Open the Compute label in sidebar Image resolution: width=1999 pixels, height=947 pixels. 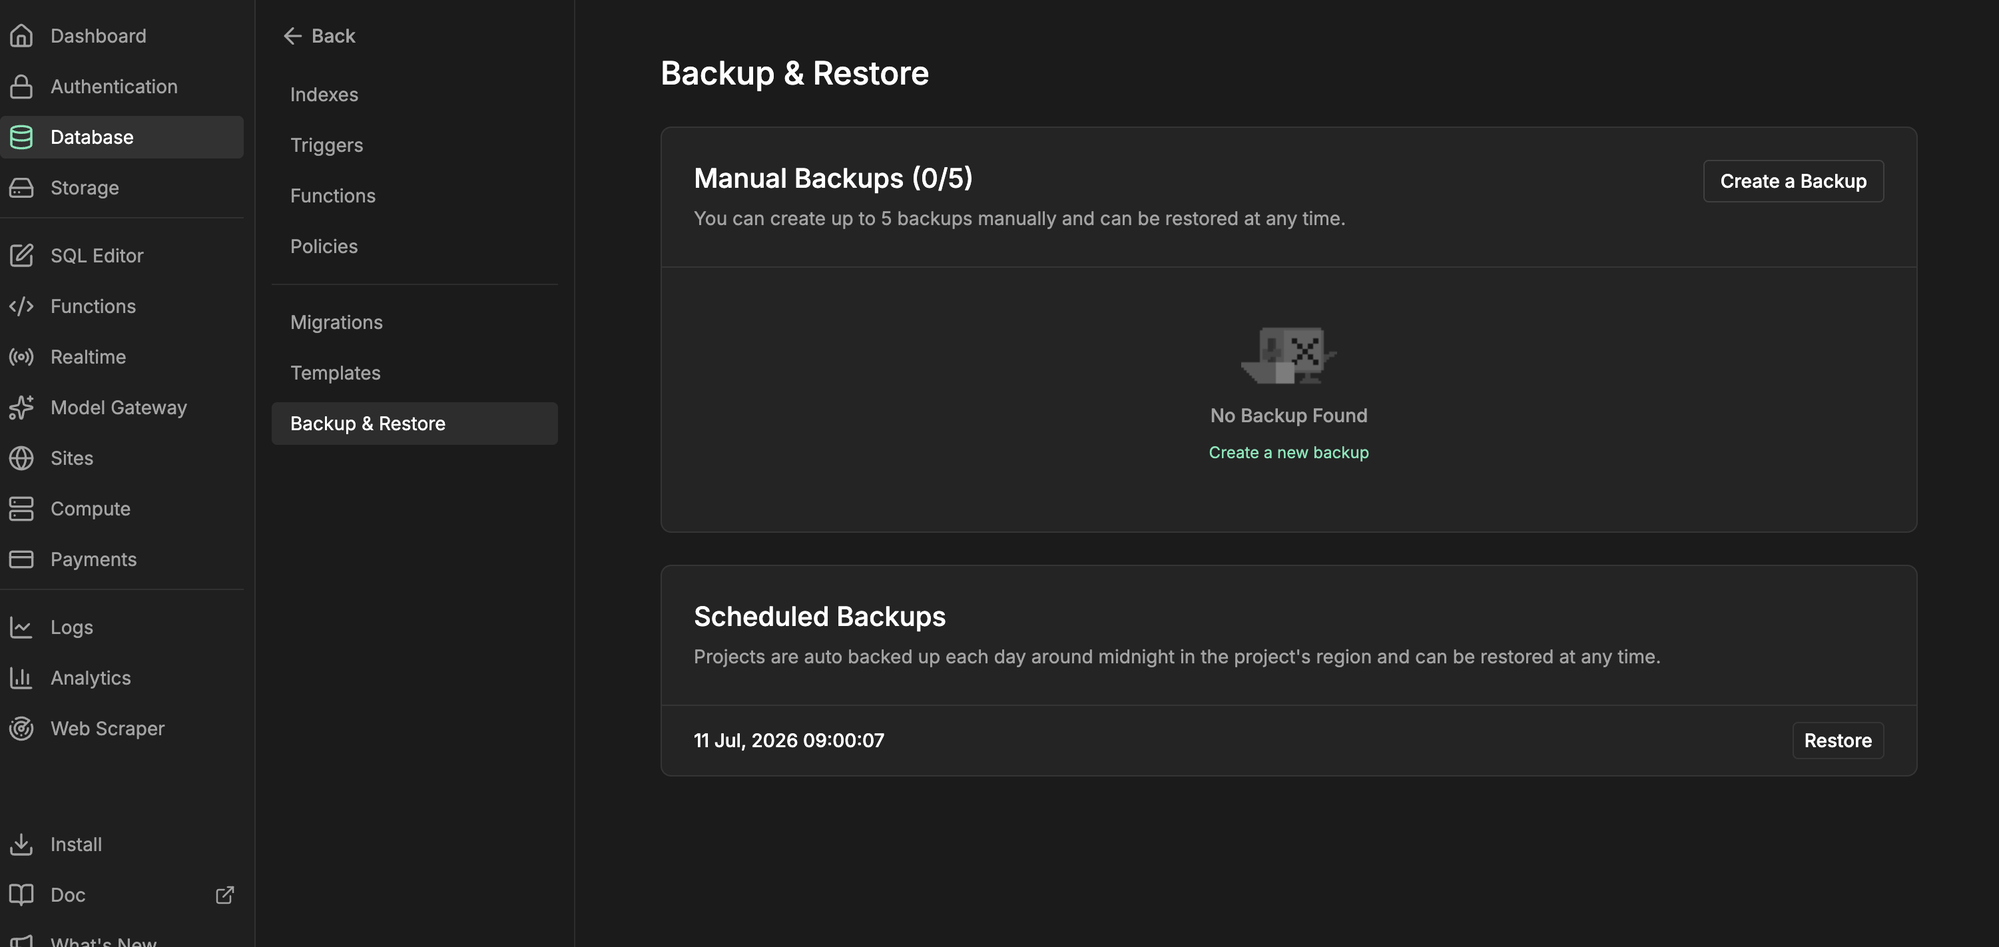[x=91, y=509]
